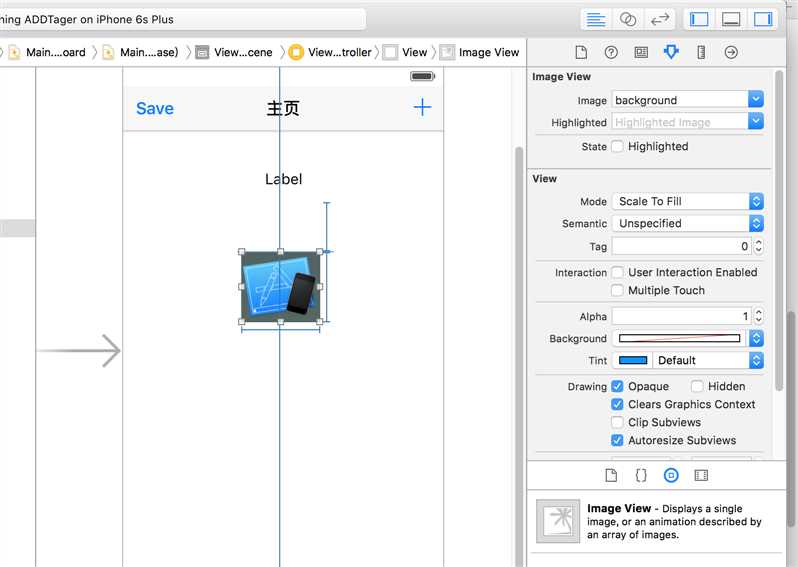Click the Image View breadcrumb icon

(x=447, y=52)
